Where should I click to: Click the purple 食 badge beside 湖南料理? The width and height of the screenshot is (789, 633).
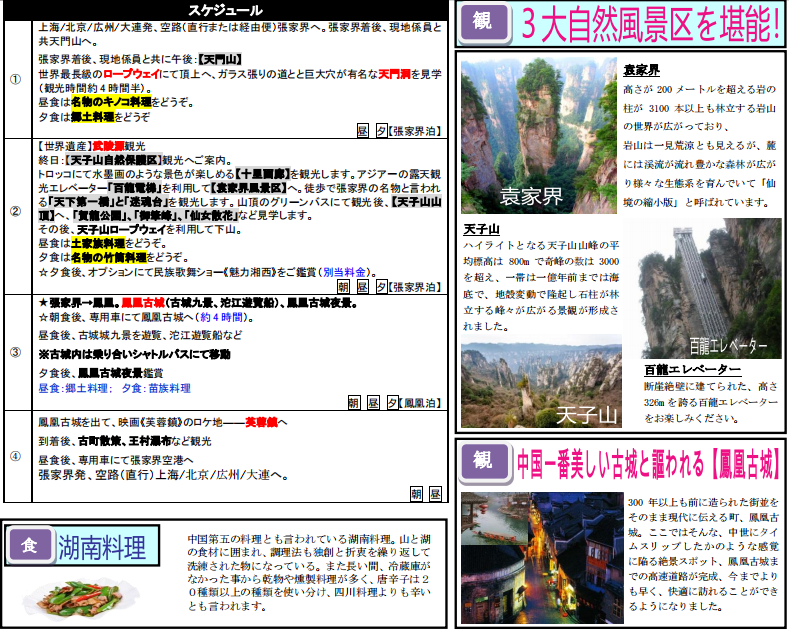pos(29,545)
